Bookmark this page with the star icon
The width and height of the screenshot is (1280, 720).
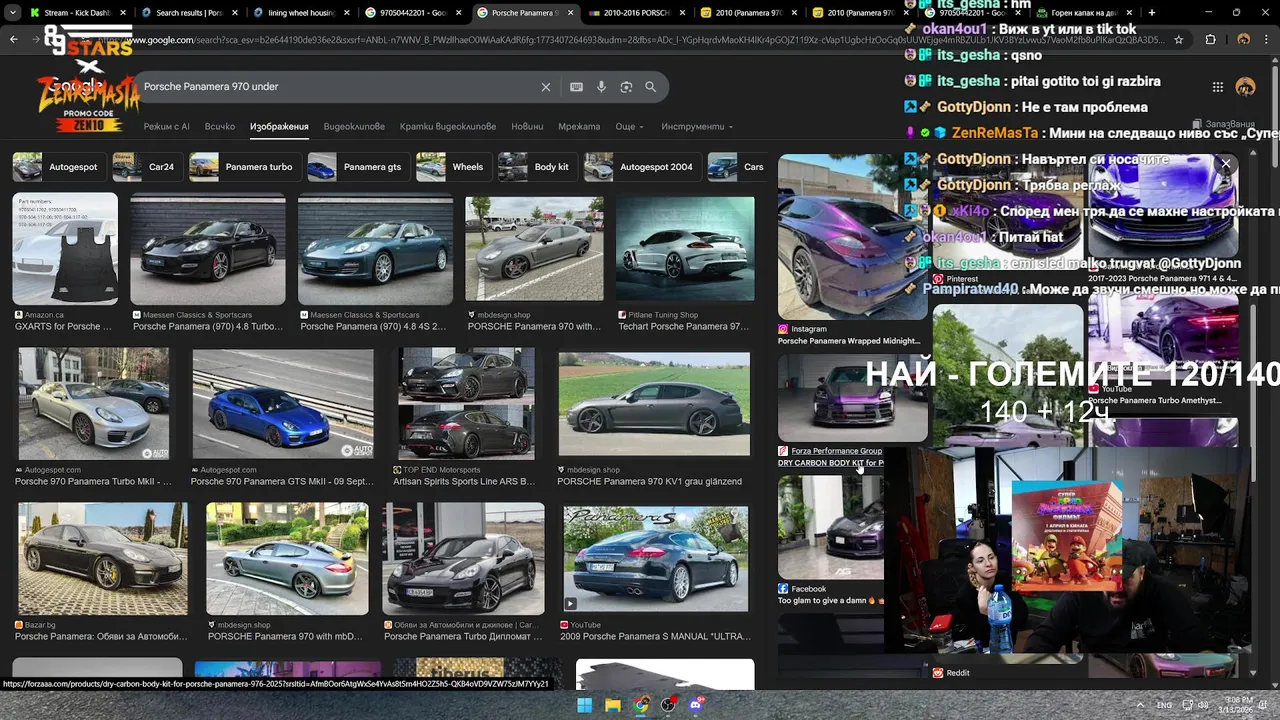tap(1179, 40)
